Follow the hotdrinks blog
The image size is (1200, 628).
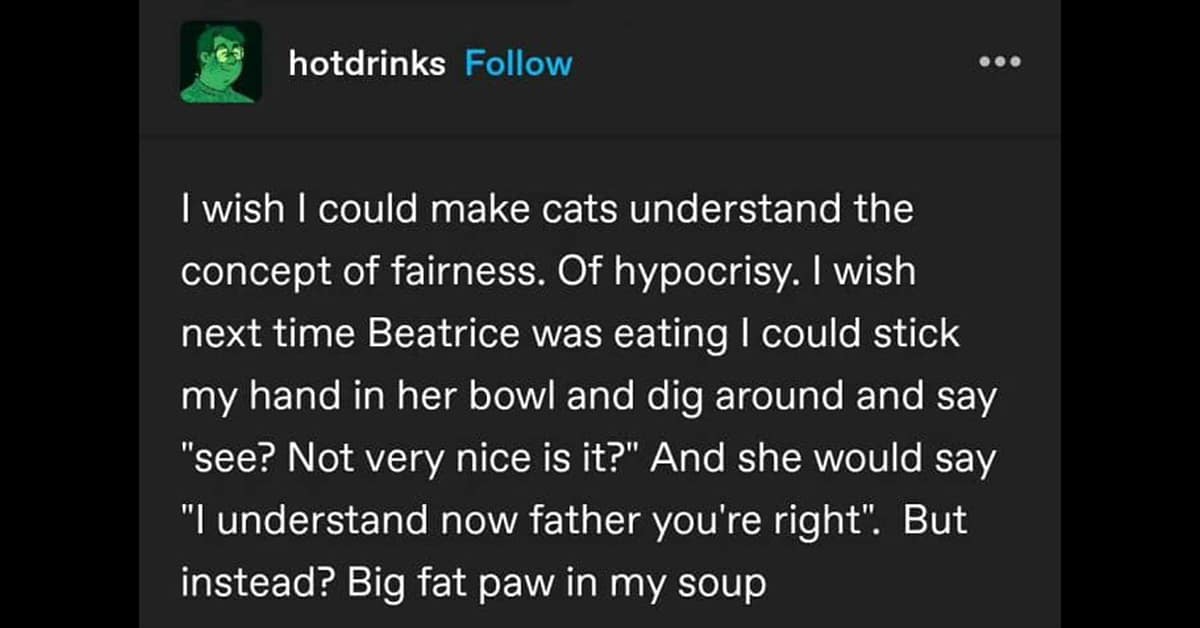pyautogui.click(x=518, y=64)
